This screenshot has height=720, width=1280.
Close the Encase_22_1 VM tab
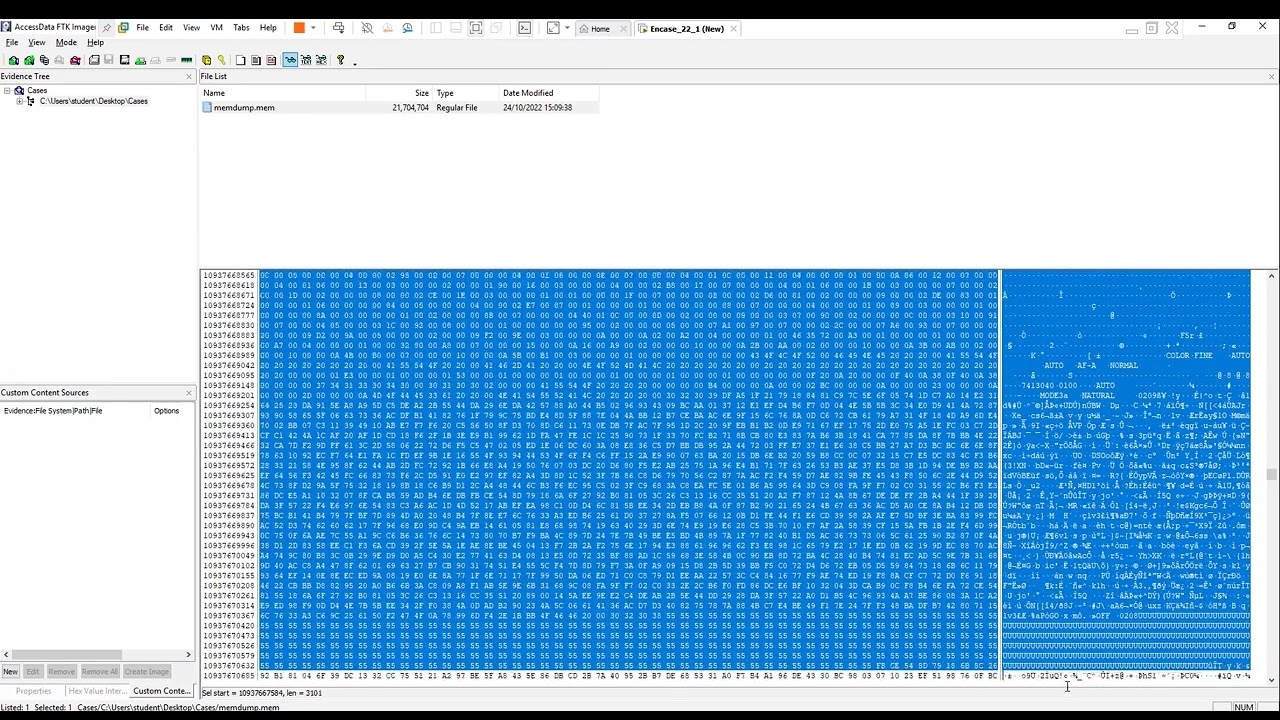tap(733, 29)
